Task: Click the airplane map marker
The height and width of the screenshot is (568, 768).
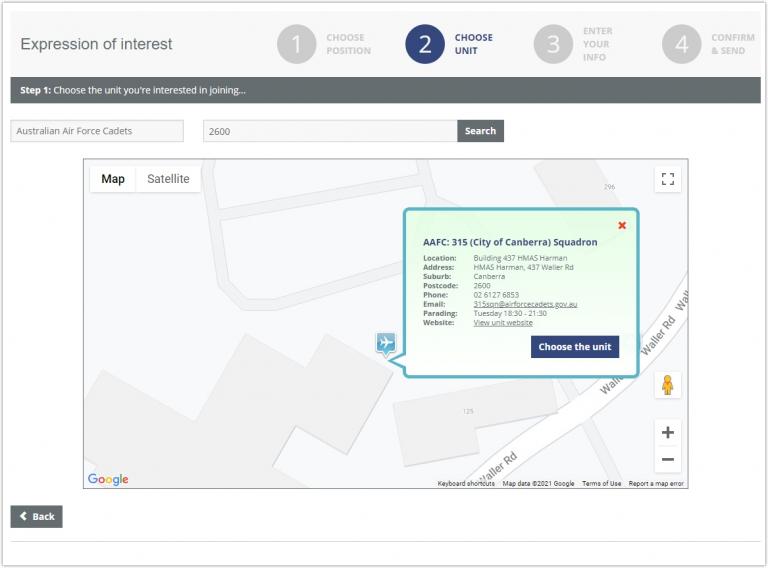Action: (x=386, y=344)
